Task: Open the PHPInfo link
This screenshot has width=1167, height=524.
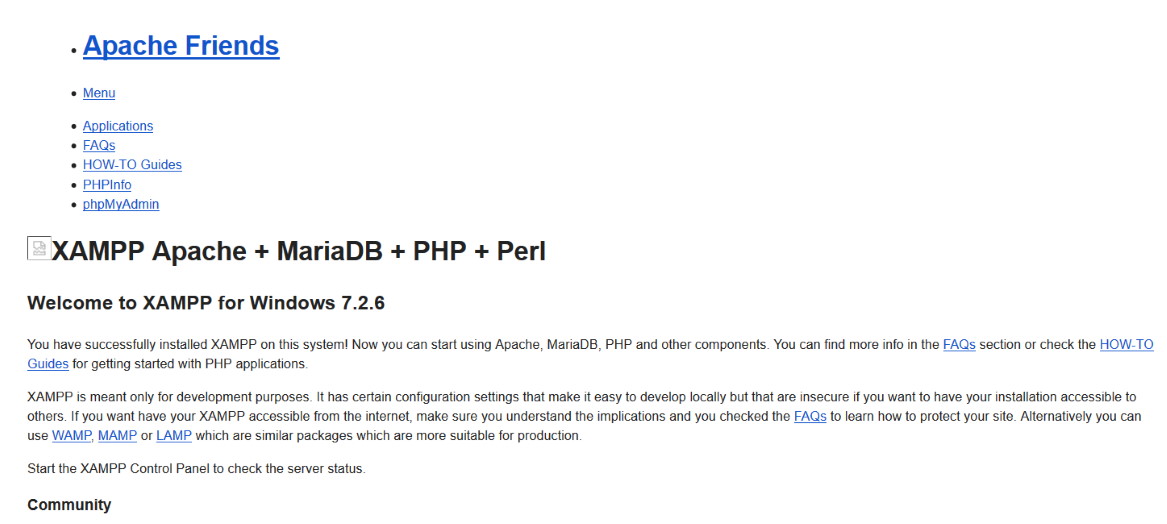Action: coord(107,185)
